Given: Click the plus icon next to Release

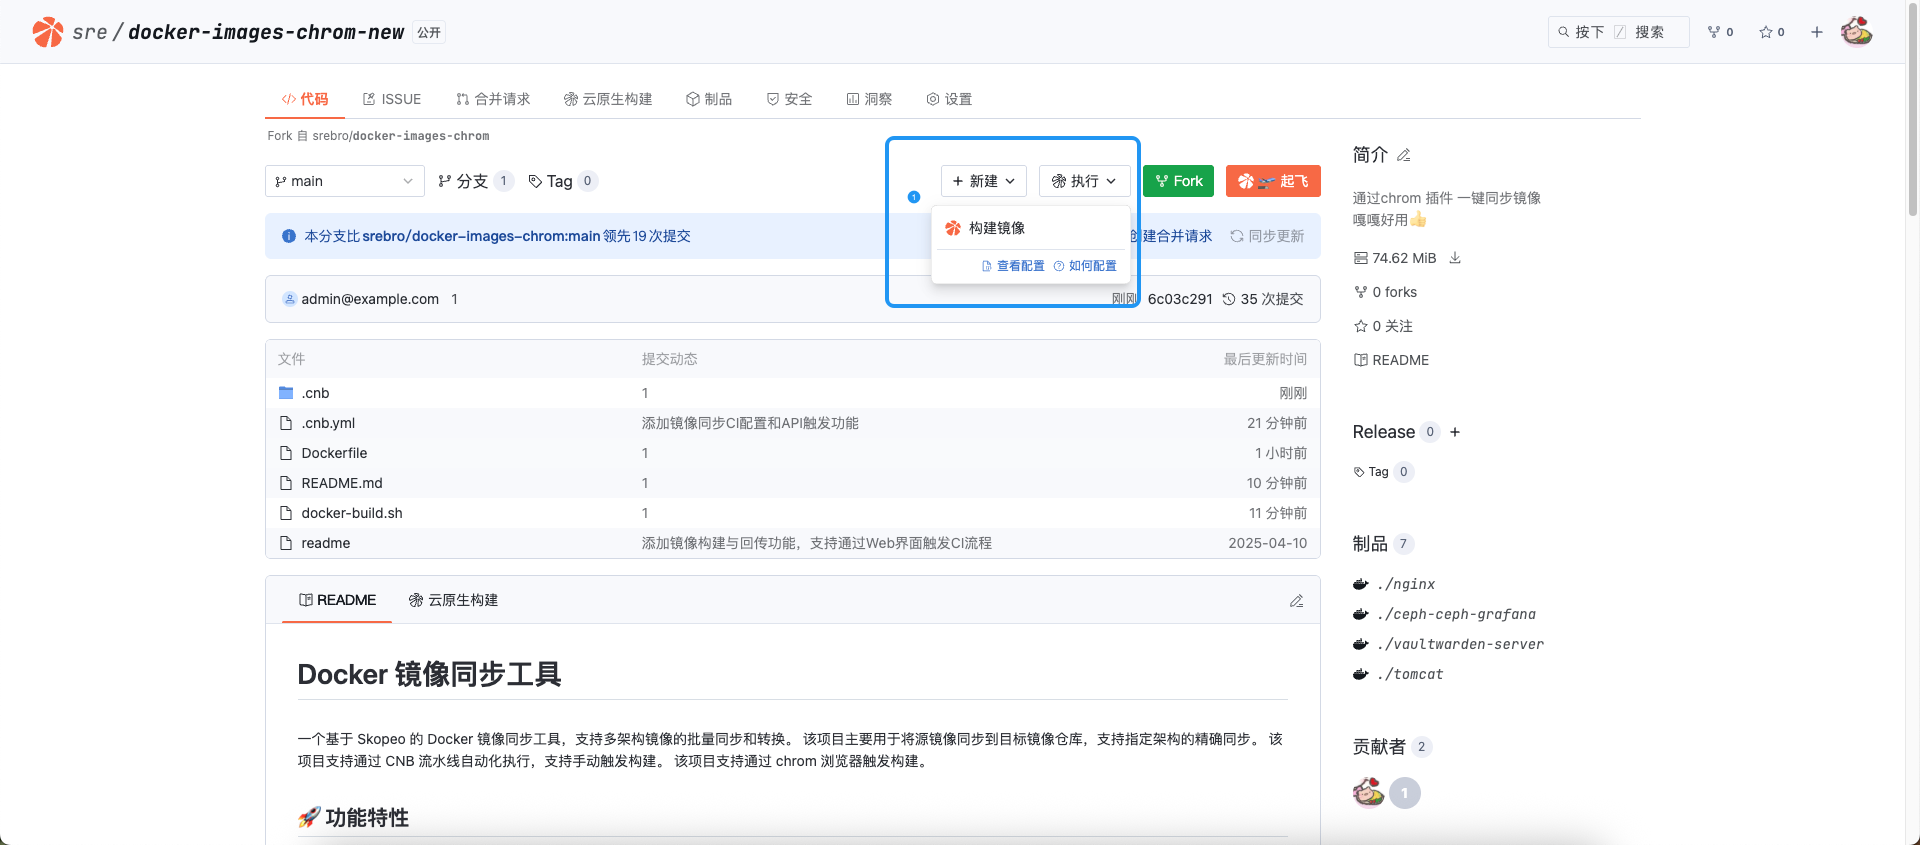Looking at the screenshot, I should [x=1455, y=432].
